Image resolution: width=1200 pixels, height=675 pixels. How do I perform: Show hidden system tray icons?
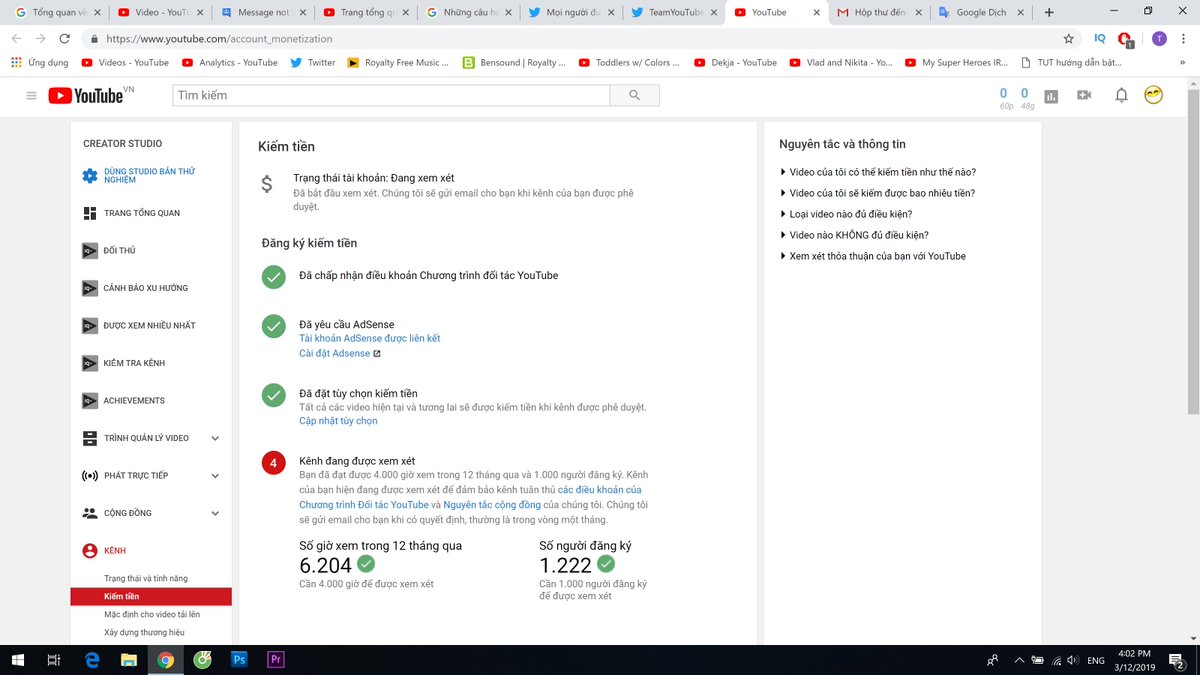click(x=1019, y=660)
